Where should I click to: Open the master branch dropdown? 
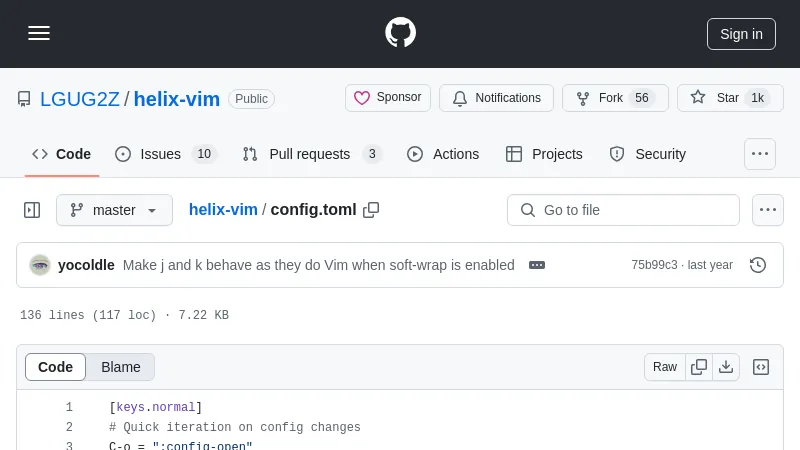114,210
